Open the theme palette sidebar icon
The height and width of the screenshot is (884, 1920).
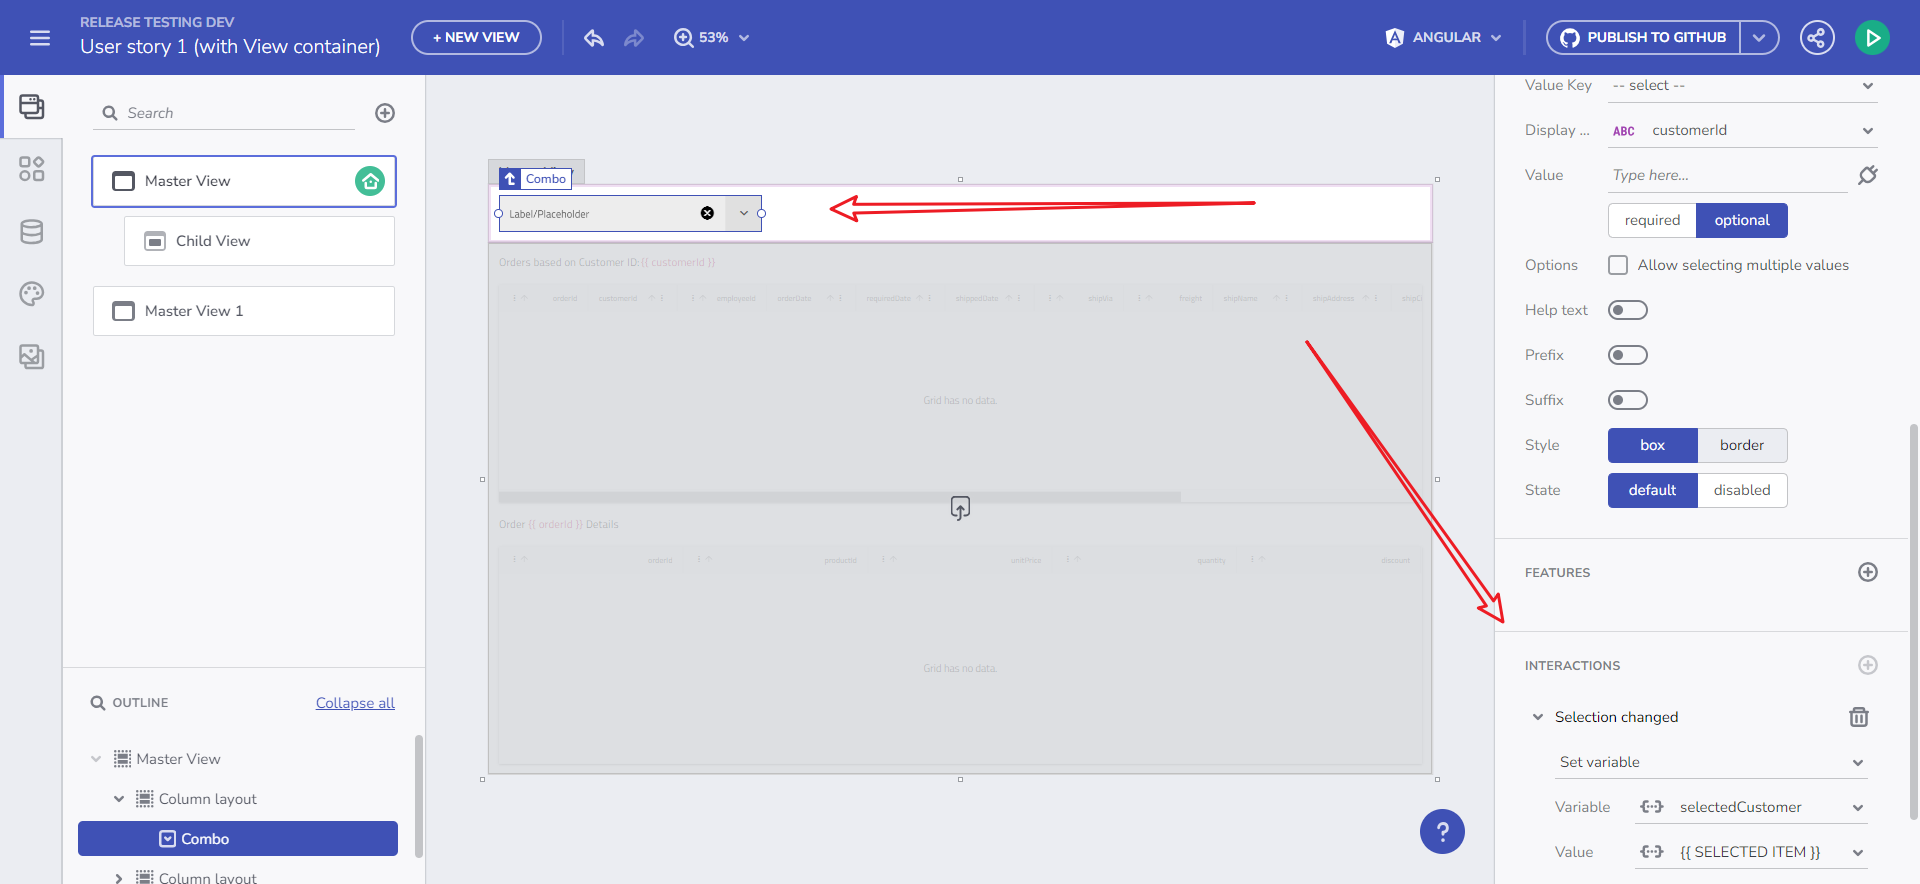[32, 294]
